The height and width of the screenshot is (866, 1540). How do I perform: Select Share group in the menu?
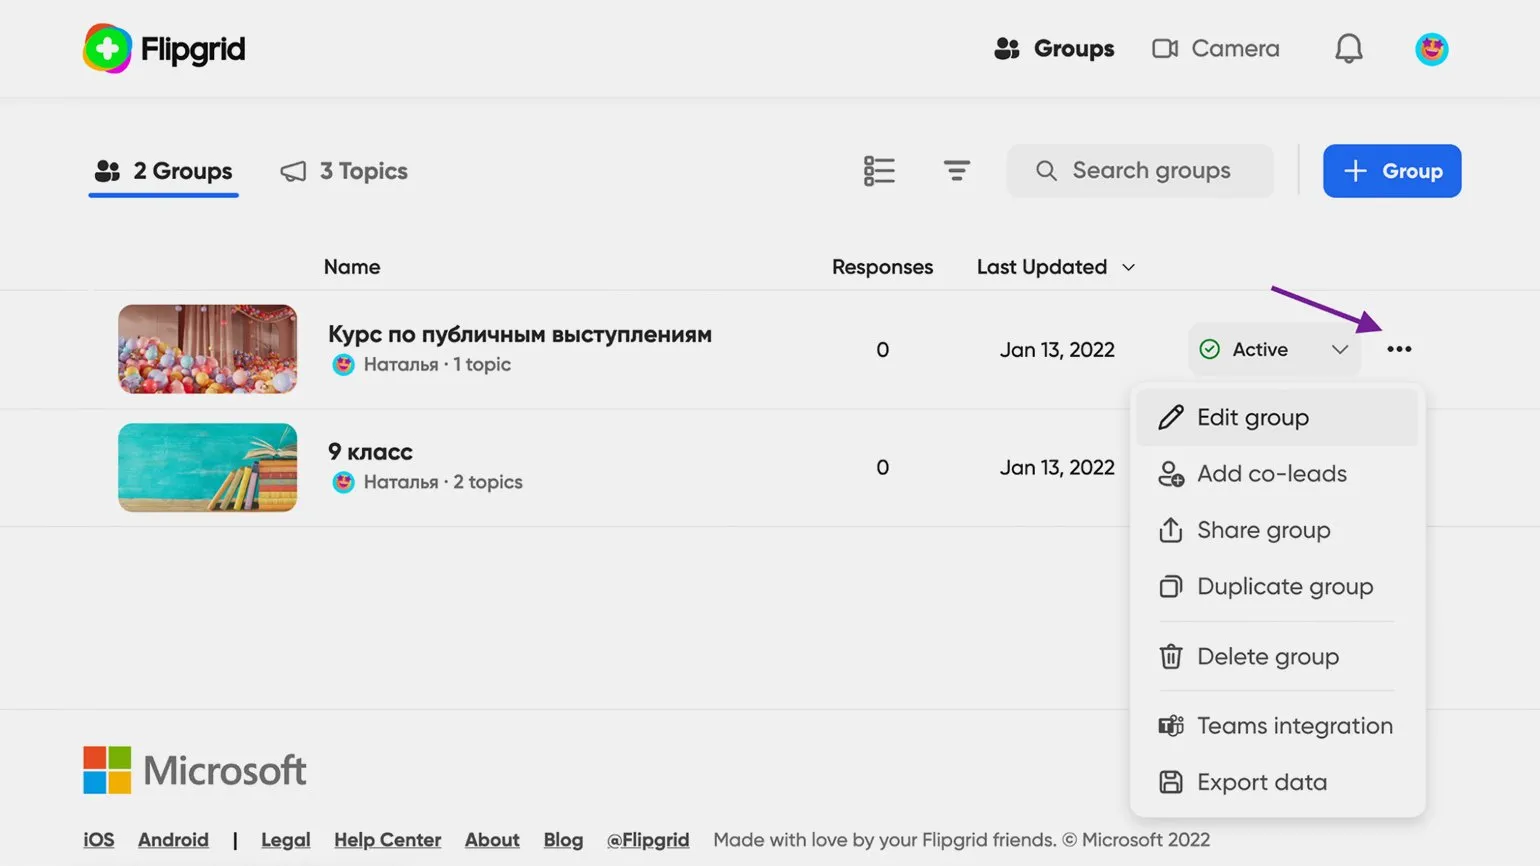pyautogui.click(x=1263, y=530)
